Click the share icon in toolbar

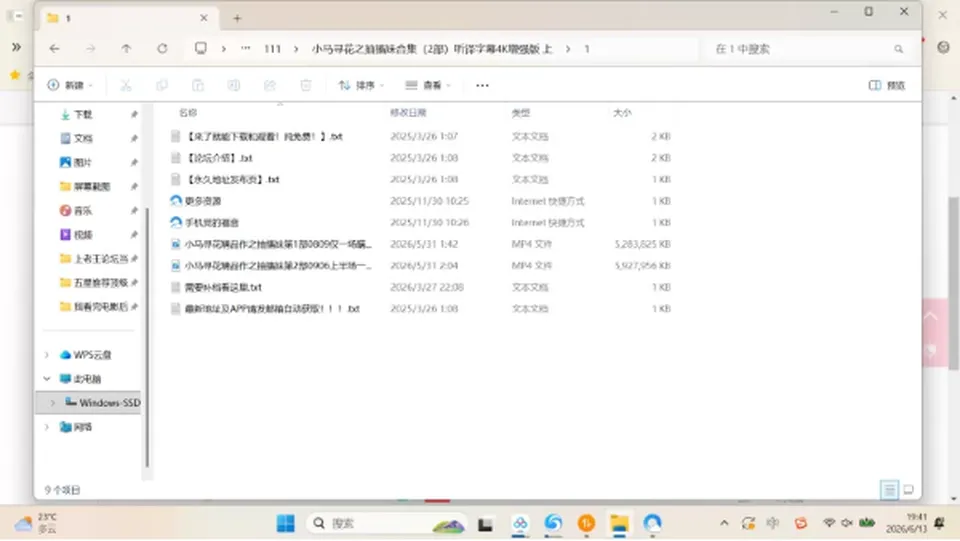coord(270,85)
